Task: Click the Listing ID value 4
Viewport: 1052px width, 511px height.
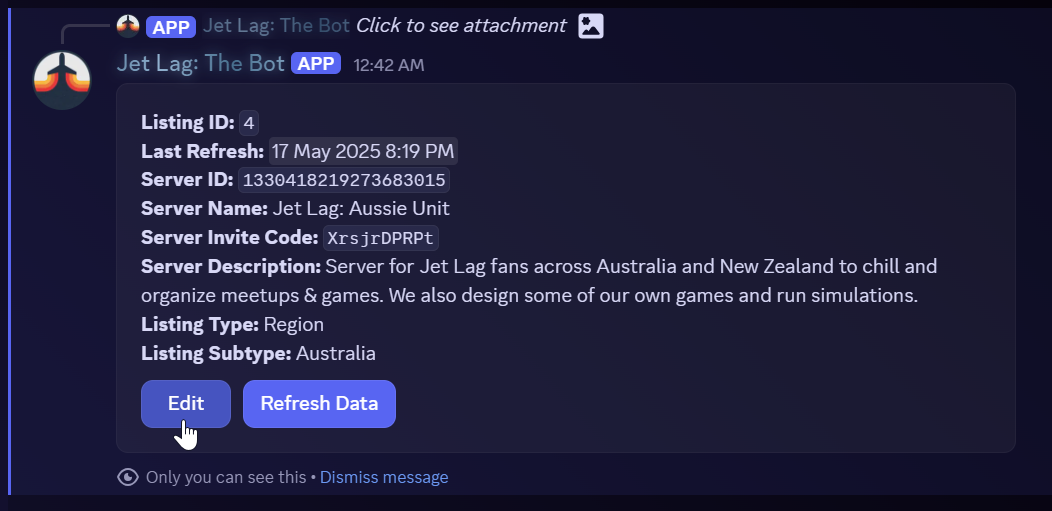Action: tap(249, 123)
